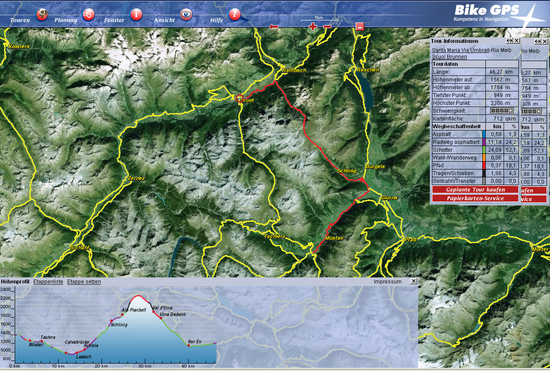Click the red save map icon
Screen dimensions: 550x371
point(360,27)
